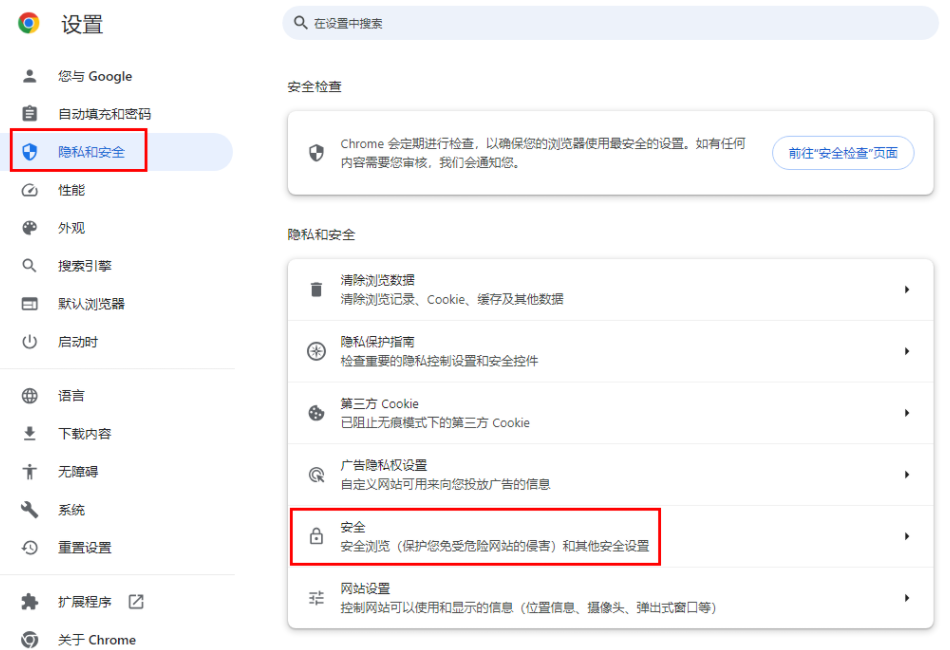Click the 设置 page title
950x650 pixels.
coord(82,24)
